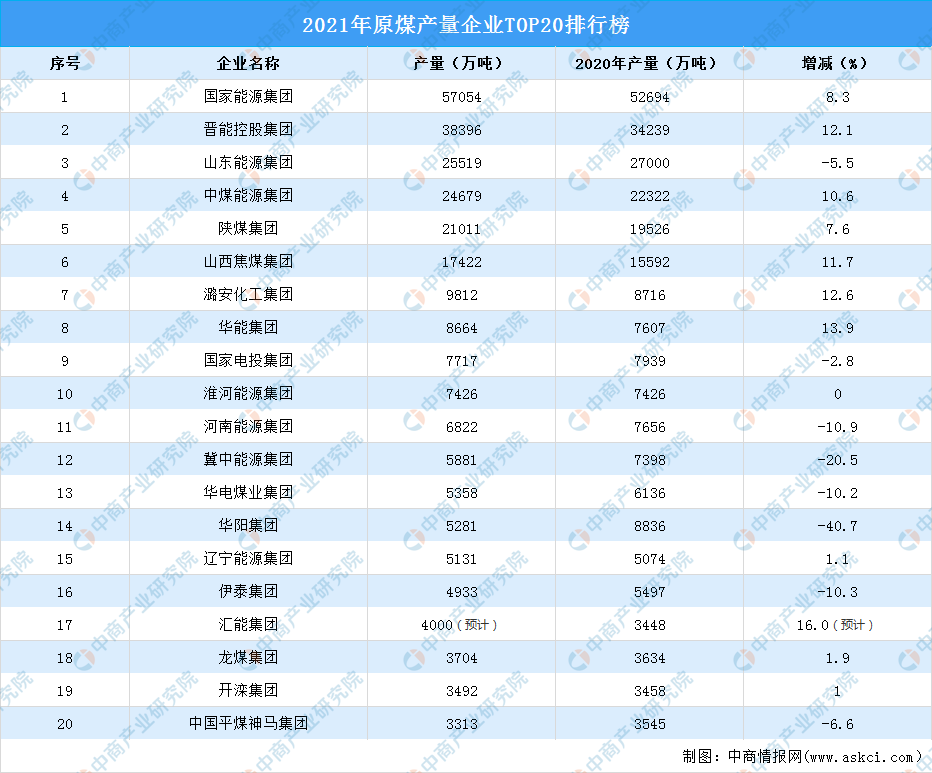This screenshot has height=773, width=932.
Task: Click production value '9812'
Action: tap(461, 295)
